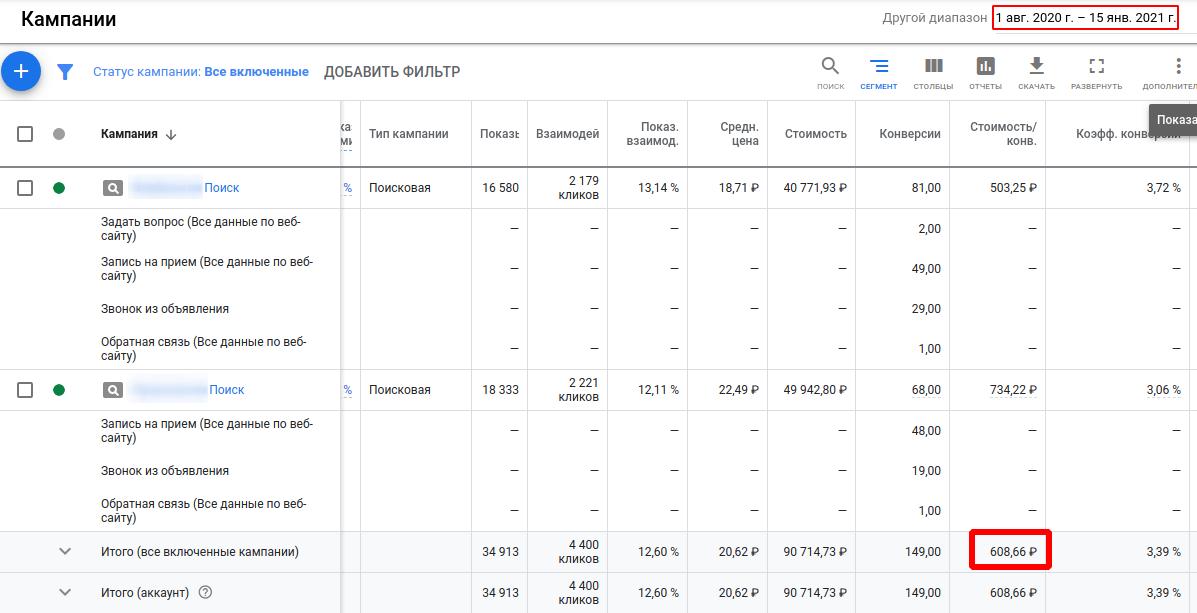Screen dimensions: 1197x613
Task: Click the Развернуть fullscreen icon
Action: pyautogui.click(x=1096, y=73)
